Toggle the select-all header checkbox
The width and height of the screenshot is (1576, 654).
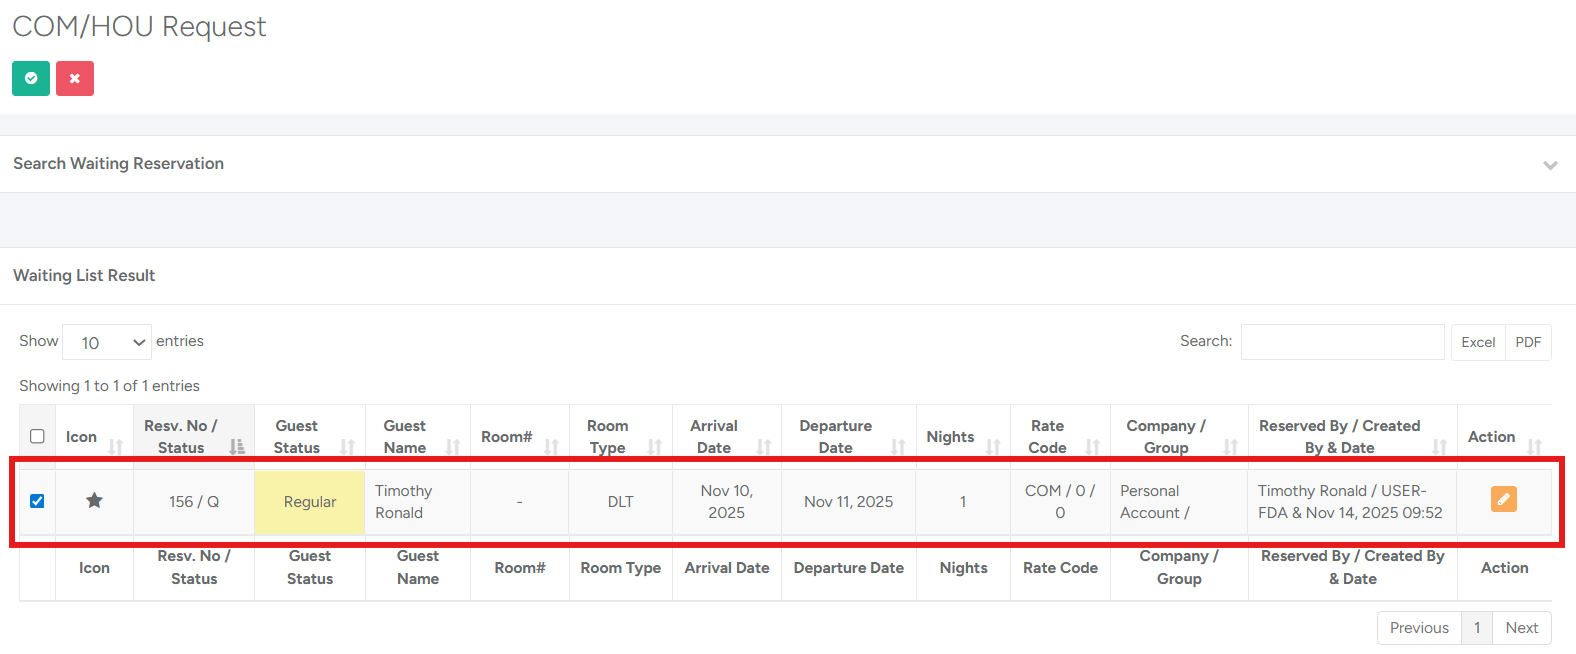(x=37, y=436)
